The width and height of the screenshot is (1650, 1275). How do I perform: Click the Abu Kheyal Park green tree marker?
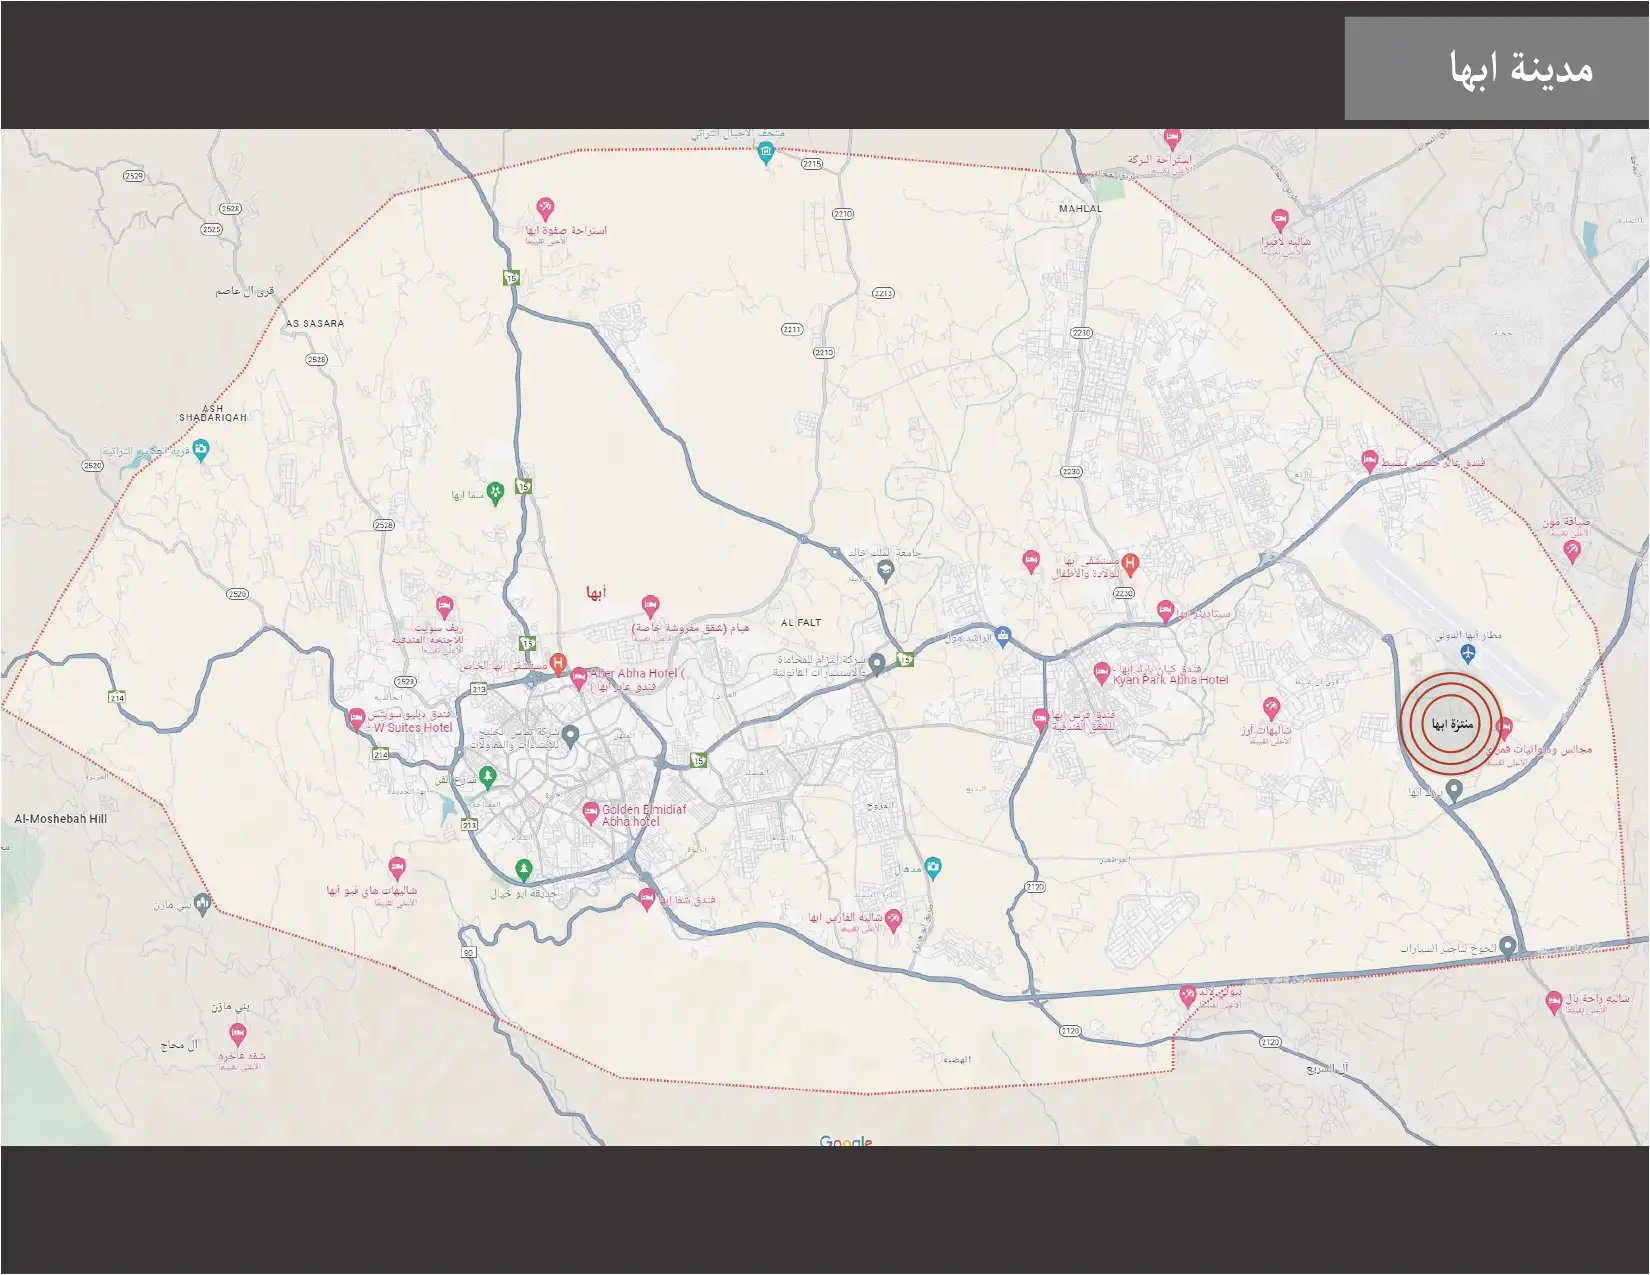pyautogui.click(x=523, y=868)
